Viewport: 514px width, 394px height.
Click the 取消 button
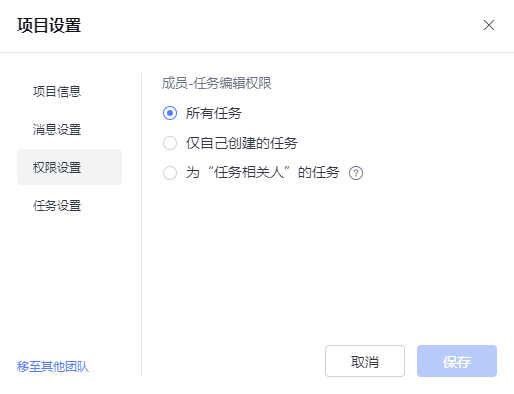pyautogui.click(x=365, y=361)
